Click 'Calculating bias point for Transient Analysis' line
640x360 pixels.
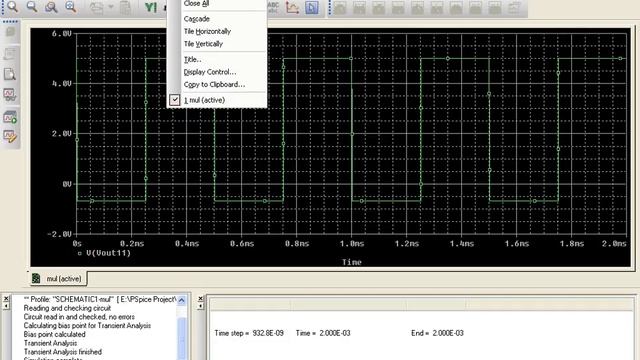tap(87, 325)
